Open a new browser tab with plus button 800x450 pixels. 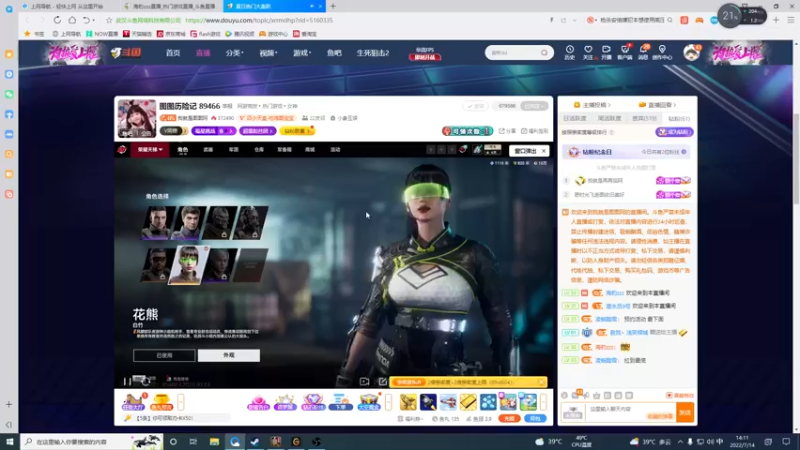(x=333, y=6)
